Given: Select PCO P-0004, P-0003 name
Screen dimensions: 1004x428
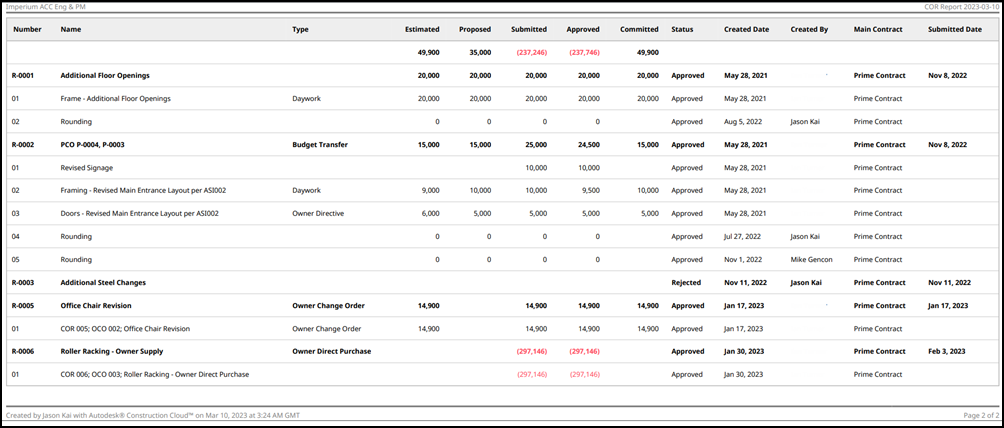Looking at the screenshot, I should pos(92,145).
